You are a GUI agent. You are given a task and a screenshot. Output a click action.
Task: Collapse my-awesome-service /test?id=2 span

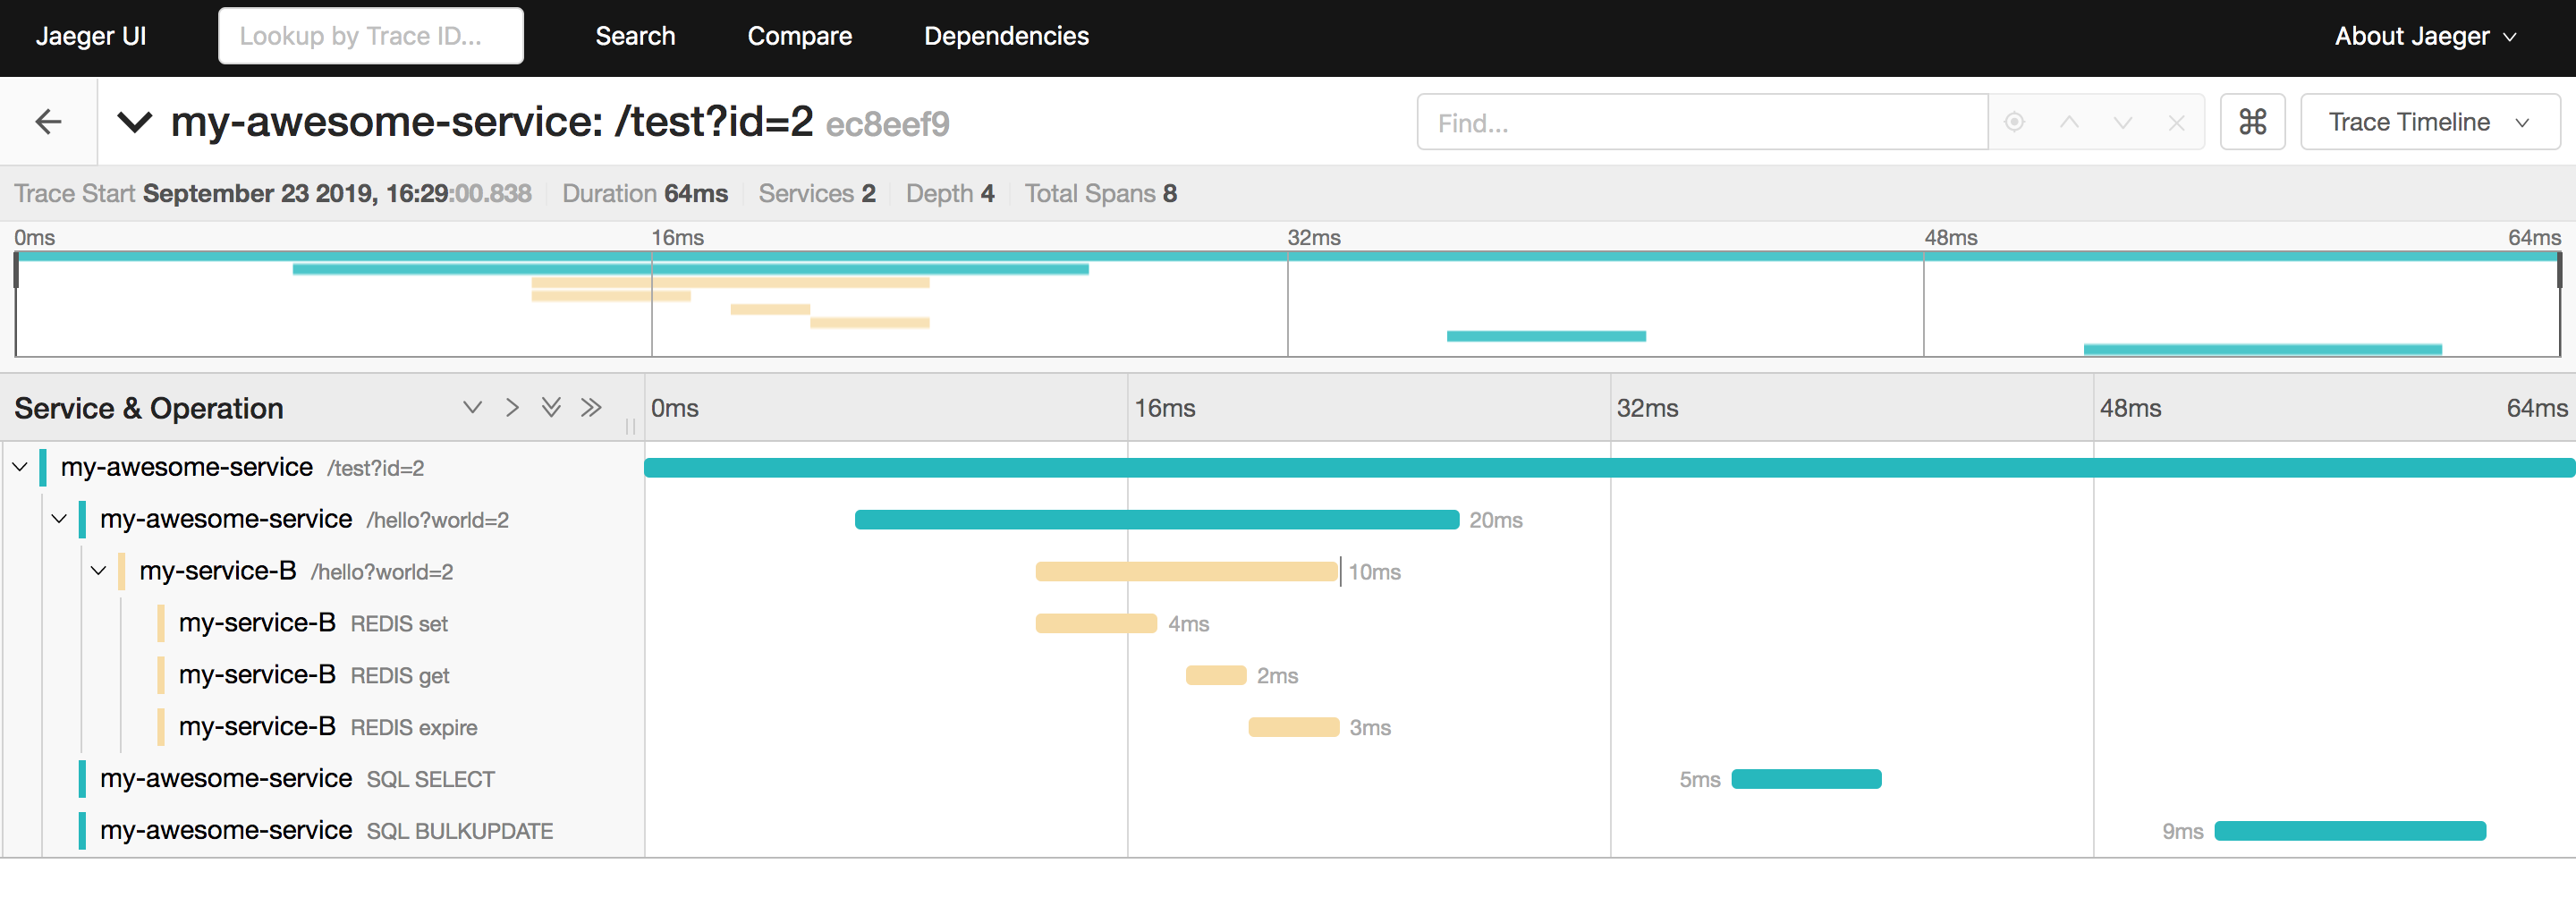pos(20,467)
